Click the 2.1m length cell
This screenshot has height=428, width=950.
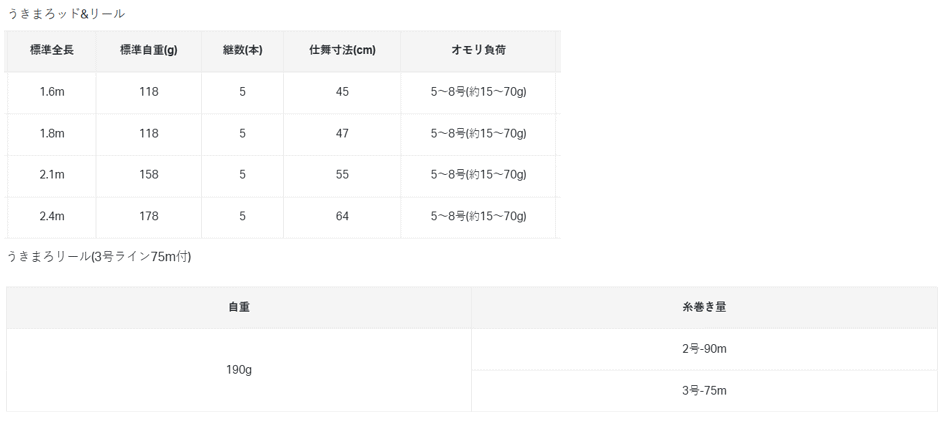pyautogui.click(x=52, y=175)
